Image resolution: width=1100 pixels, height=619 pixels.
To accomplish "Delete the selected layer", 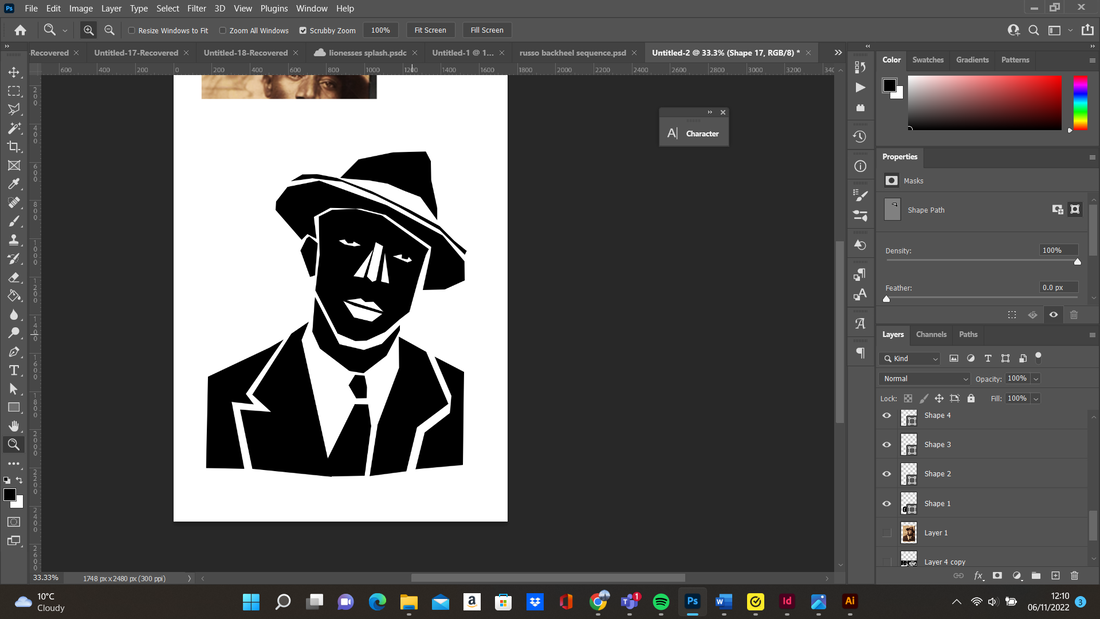I will point(1075,575).
